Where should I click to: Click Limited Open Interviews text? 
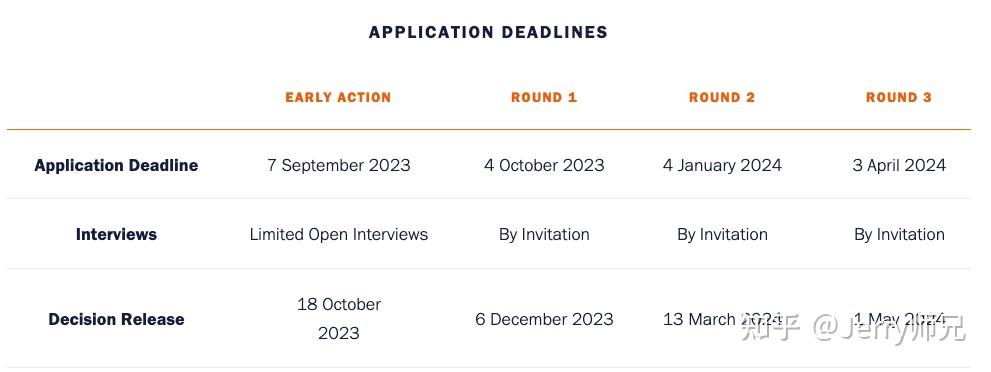click(x=339, y=234)
